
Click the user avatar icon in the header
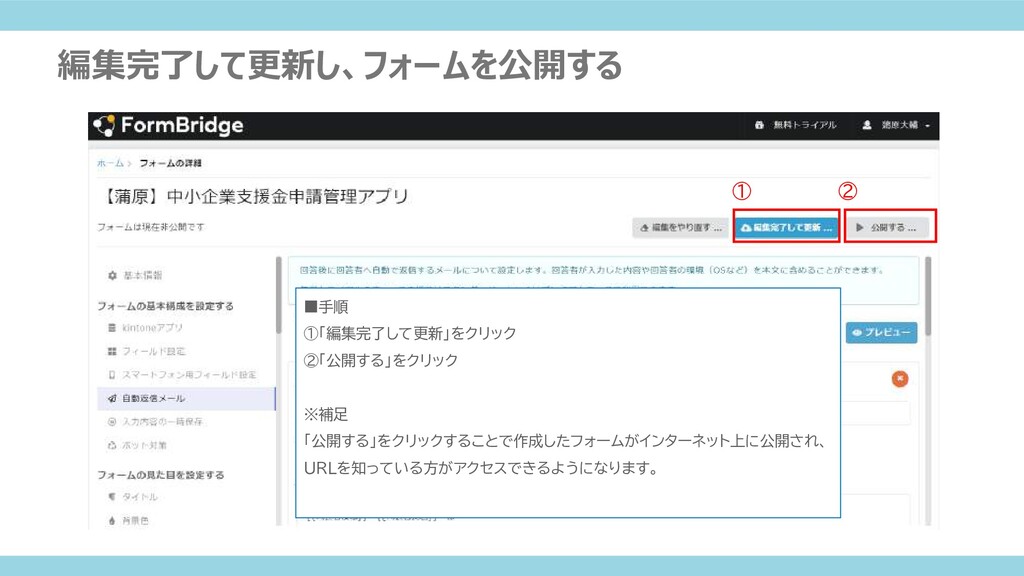click(867, 125)
